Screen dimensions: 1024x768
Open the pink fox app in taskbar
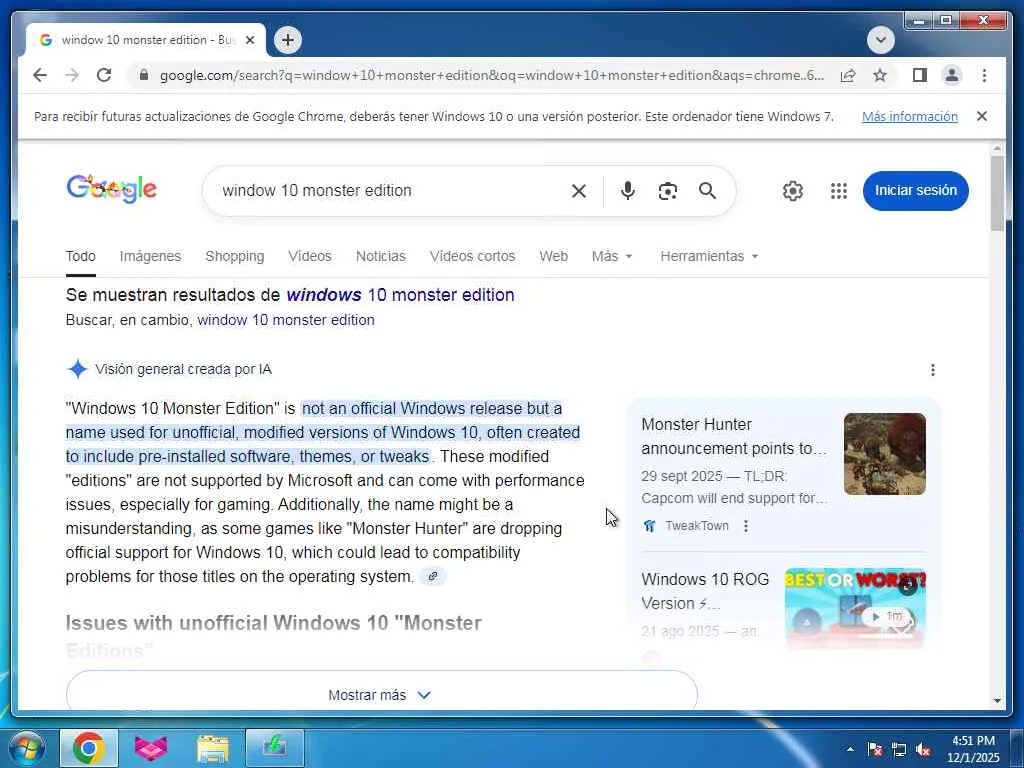coord(150,748)
